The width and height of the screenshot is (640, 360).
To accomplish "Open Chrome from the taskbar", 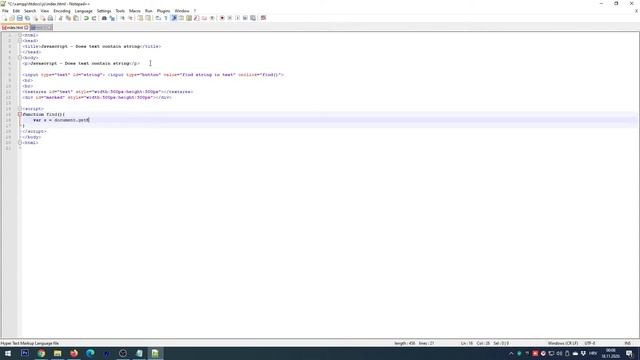I will pos(41,353).
